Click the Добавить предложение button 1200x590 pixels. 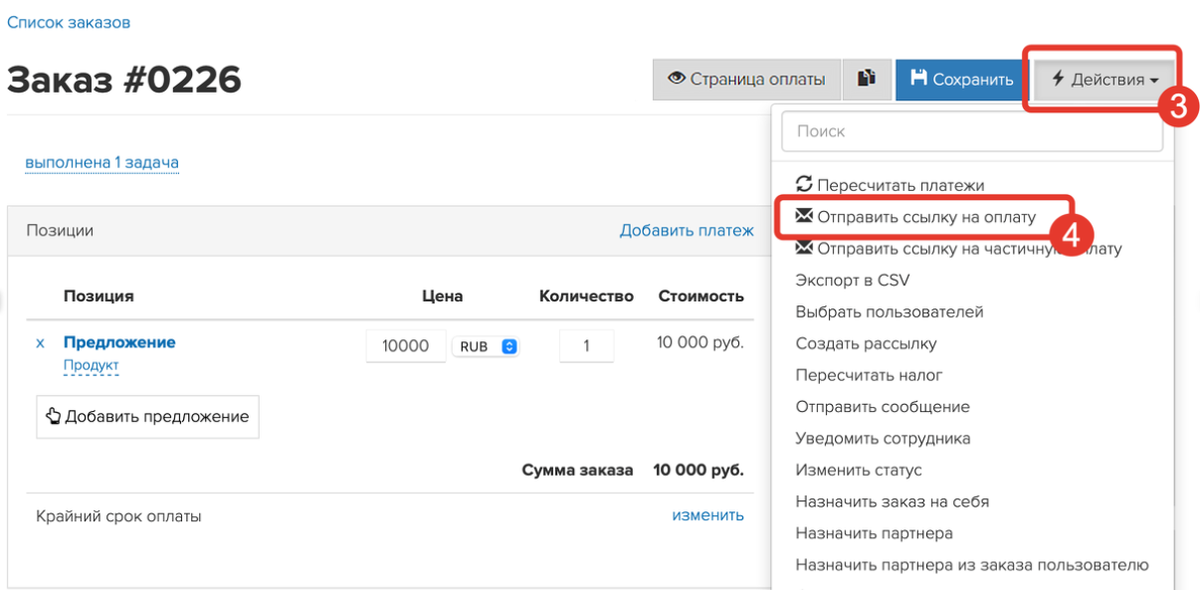click(x=148, y=416)
